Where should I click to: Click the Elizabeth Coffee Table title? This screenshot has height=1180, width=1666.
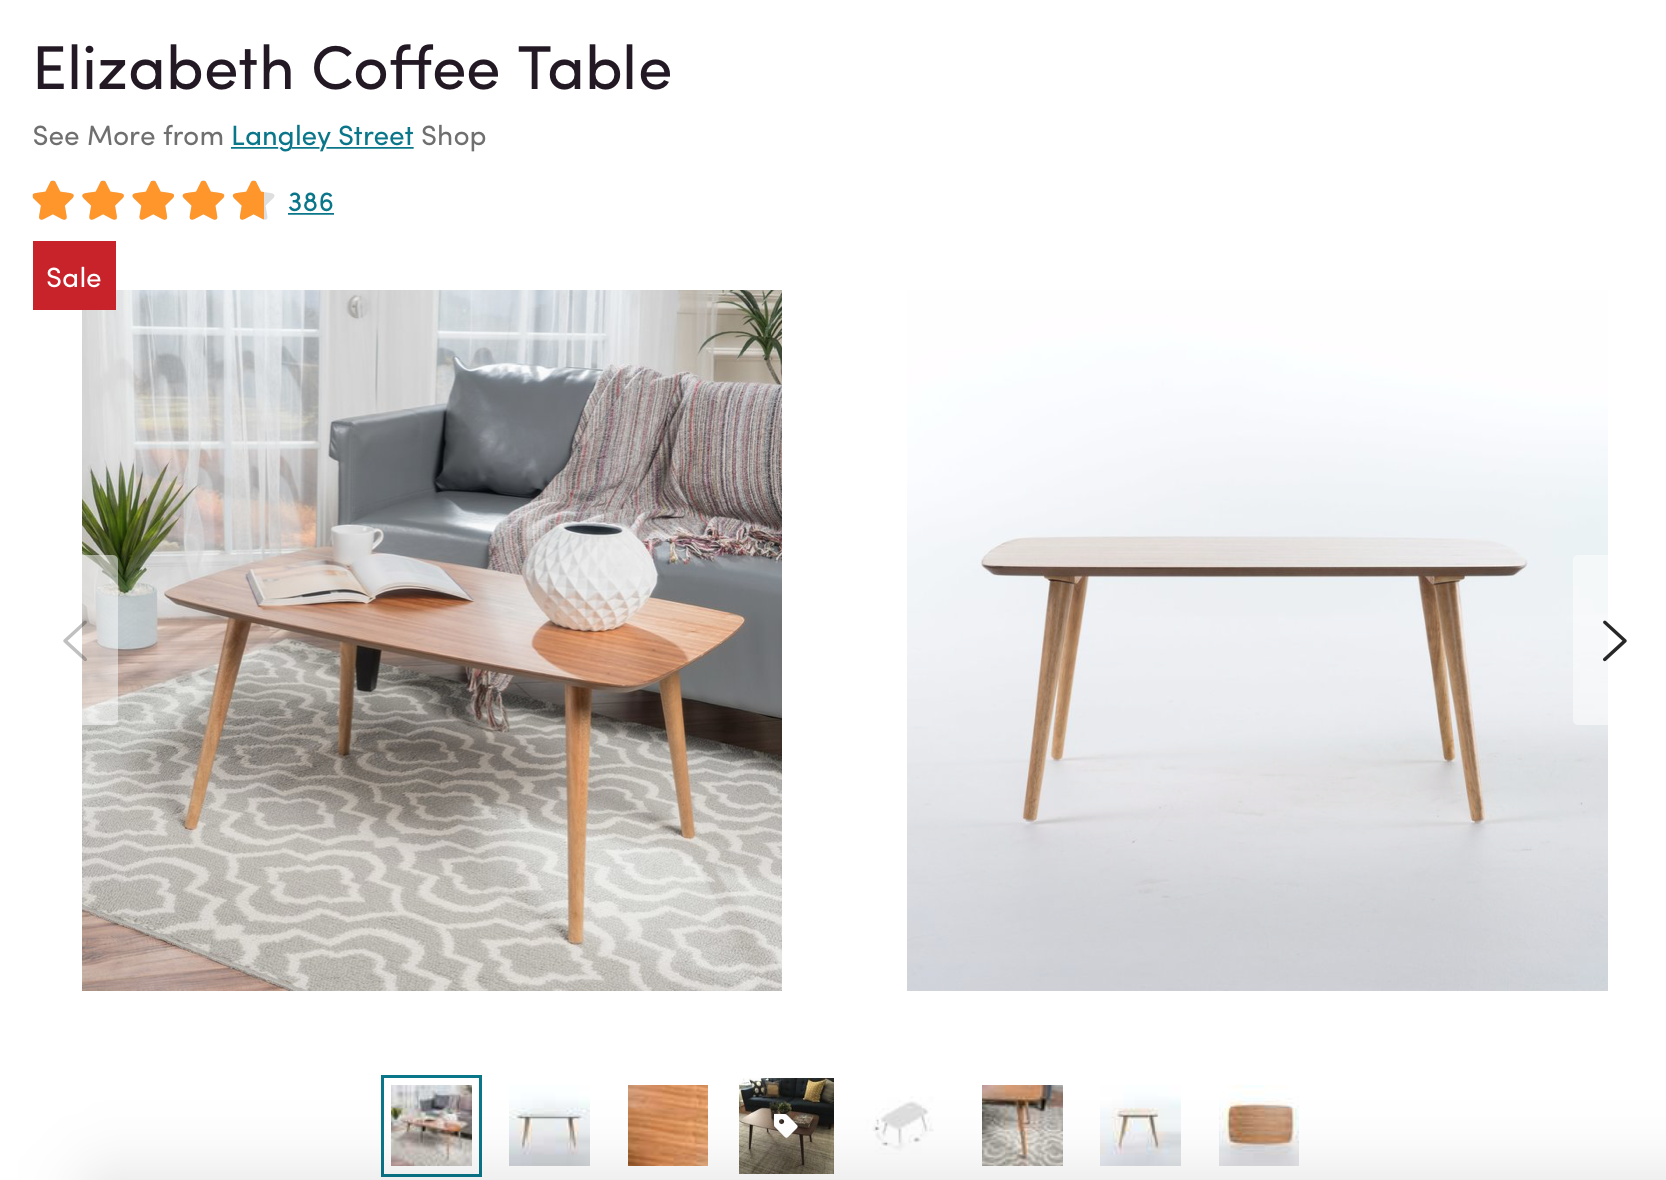point(352,68)
